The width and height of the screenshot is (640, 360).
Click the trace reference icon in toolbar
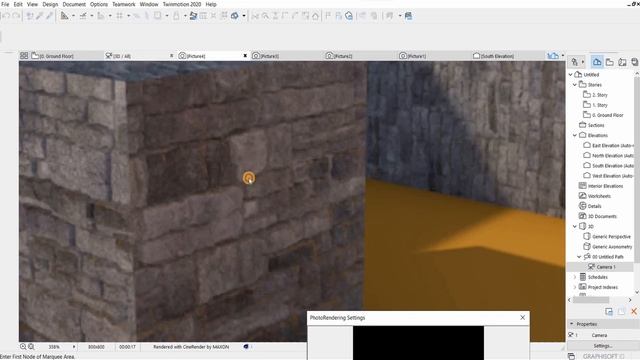point(193,16)
